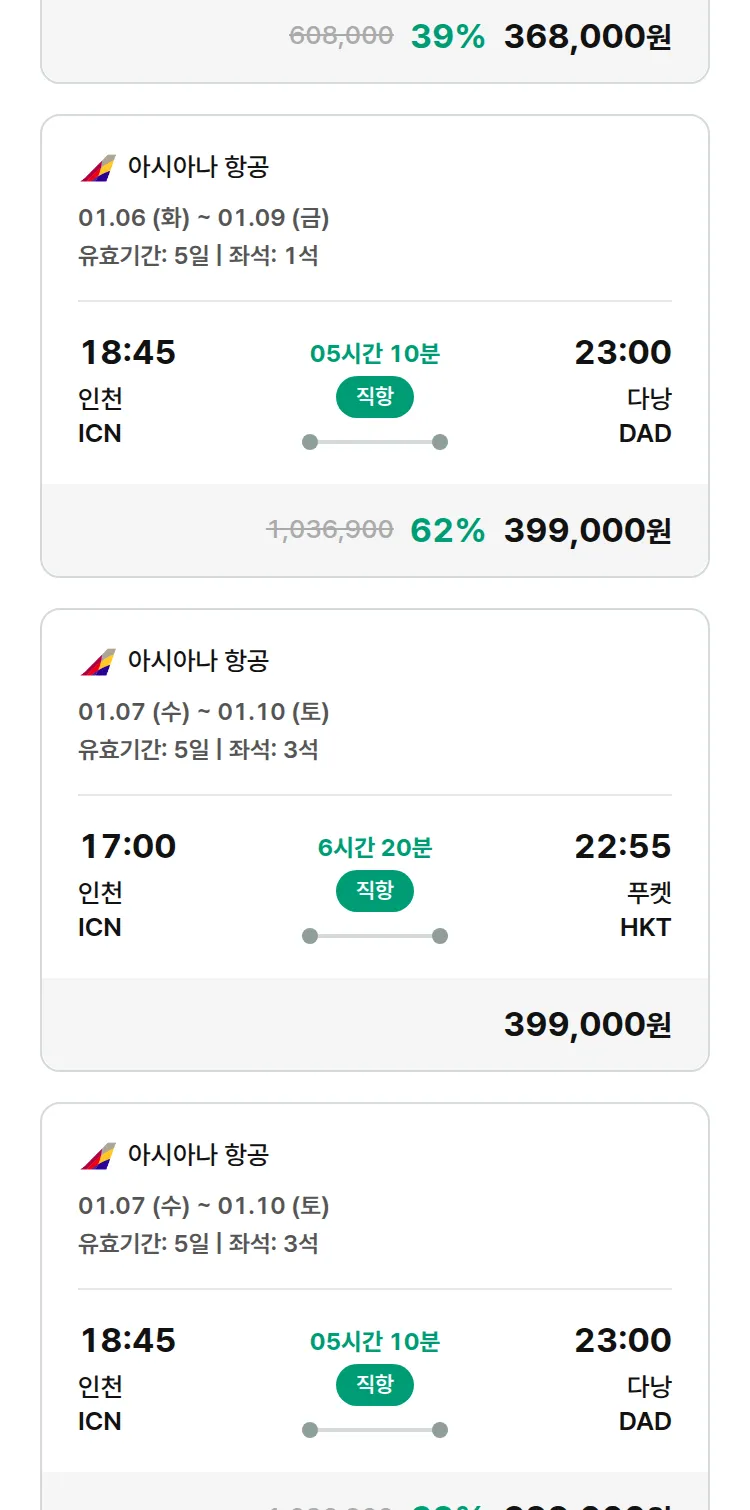Screen dimensions: 750x1510
Task: Click route line on Phuket flight card
Action: 374,936
